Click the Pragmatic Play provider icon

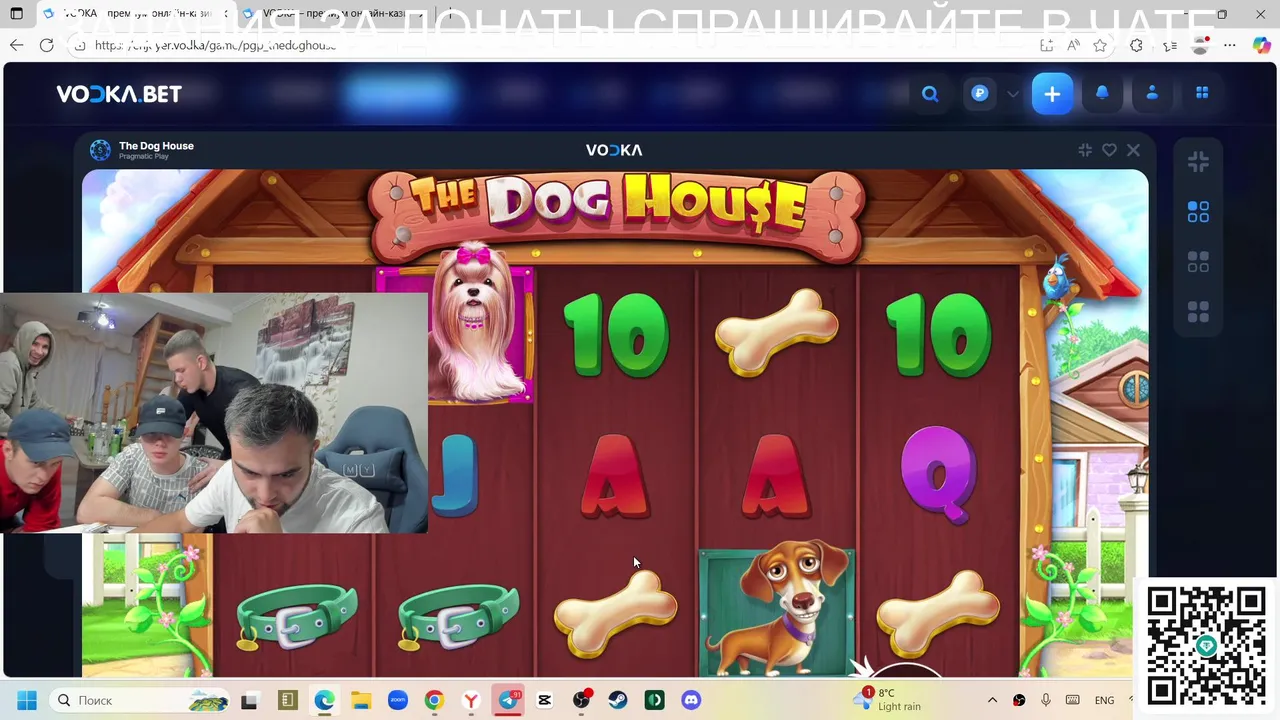100,150
